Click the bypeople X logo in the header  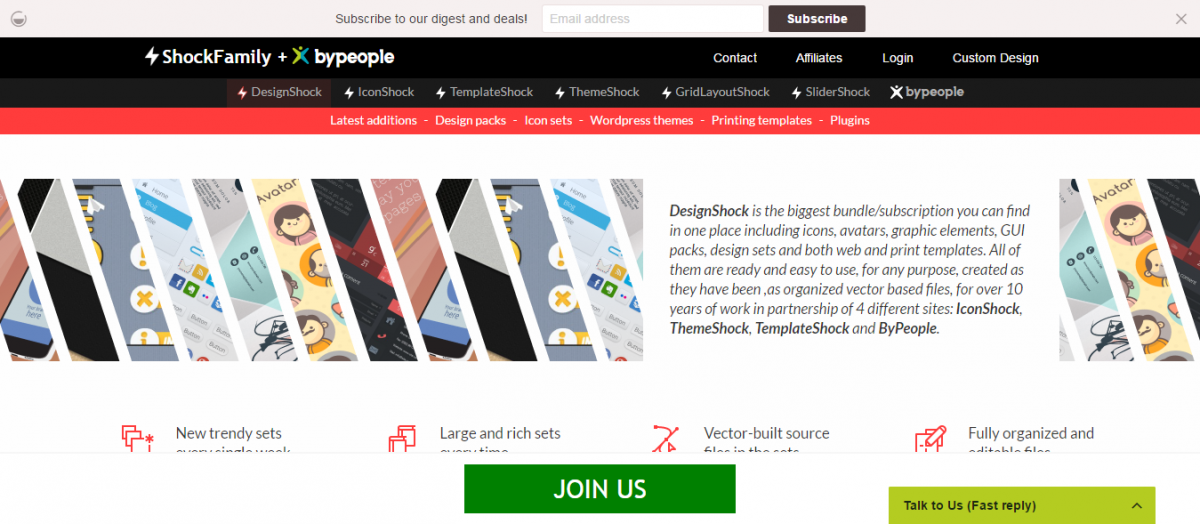301,57
